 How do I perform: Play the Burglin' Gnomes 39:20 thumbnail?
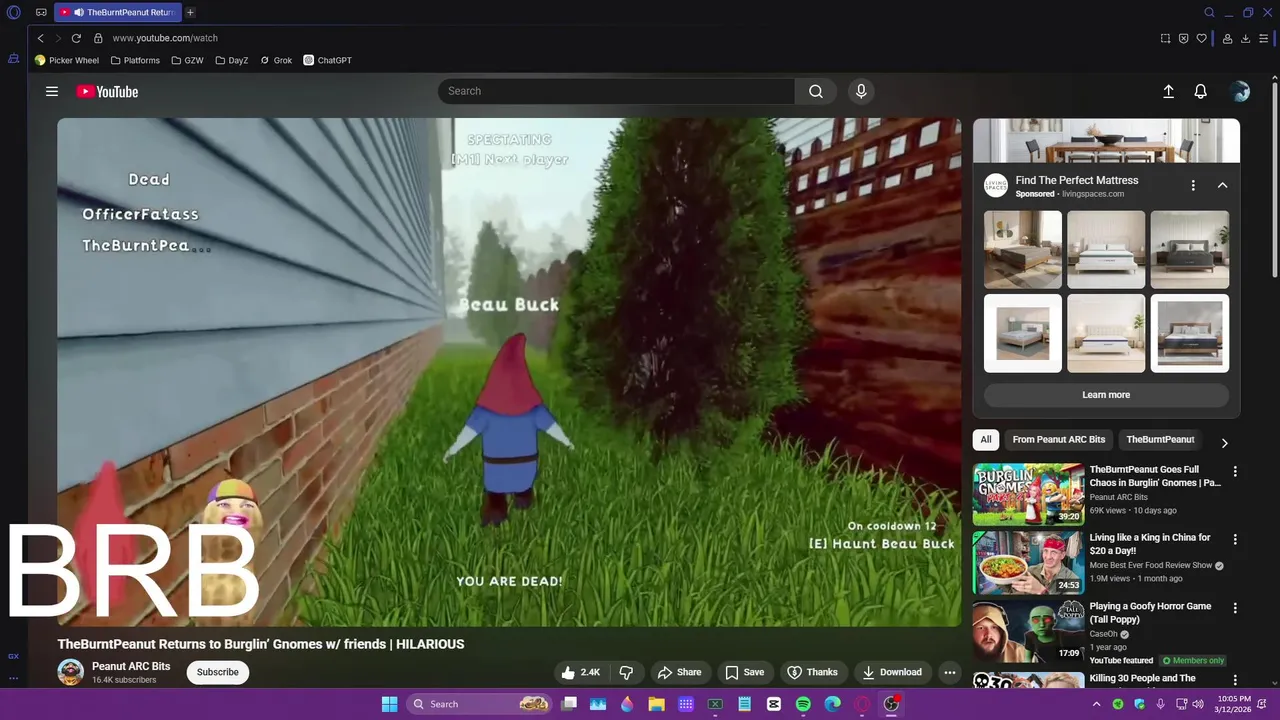pos(1028,494)
